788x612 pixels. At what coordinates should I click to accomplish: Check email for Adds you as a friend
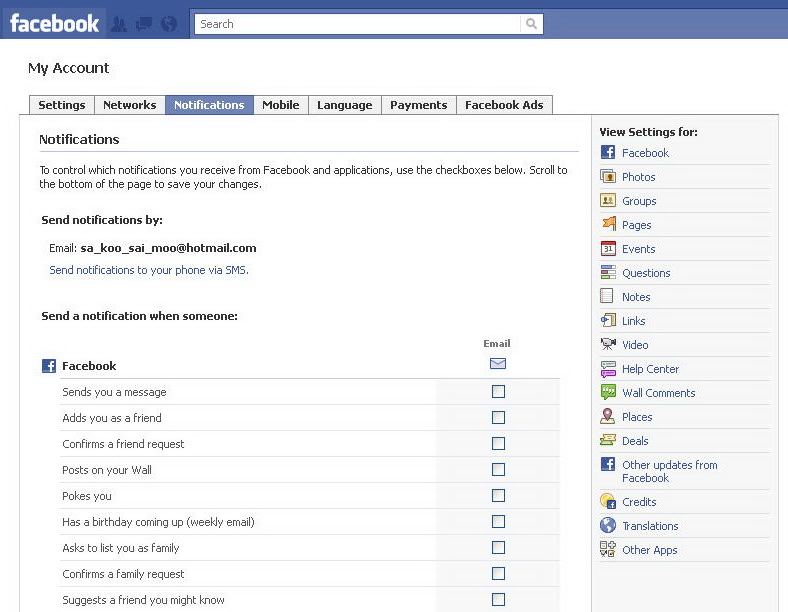pos(498,418)
